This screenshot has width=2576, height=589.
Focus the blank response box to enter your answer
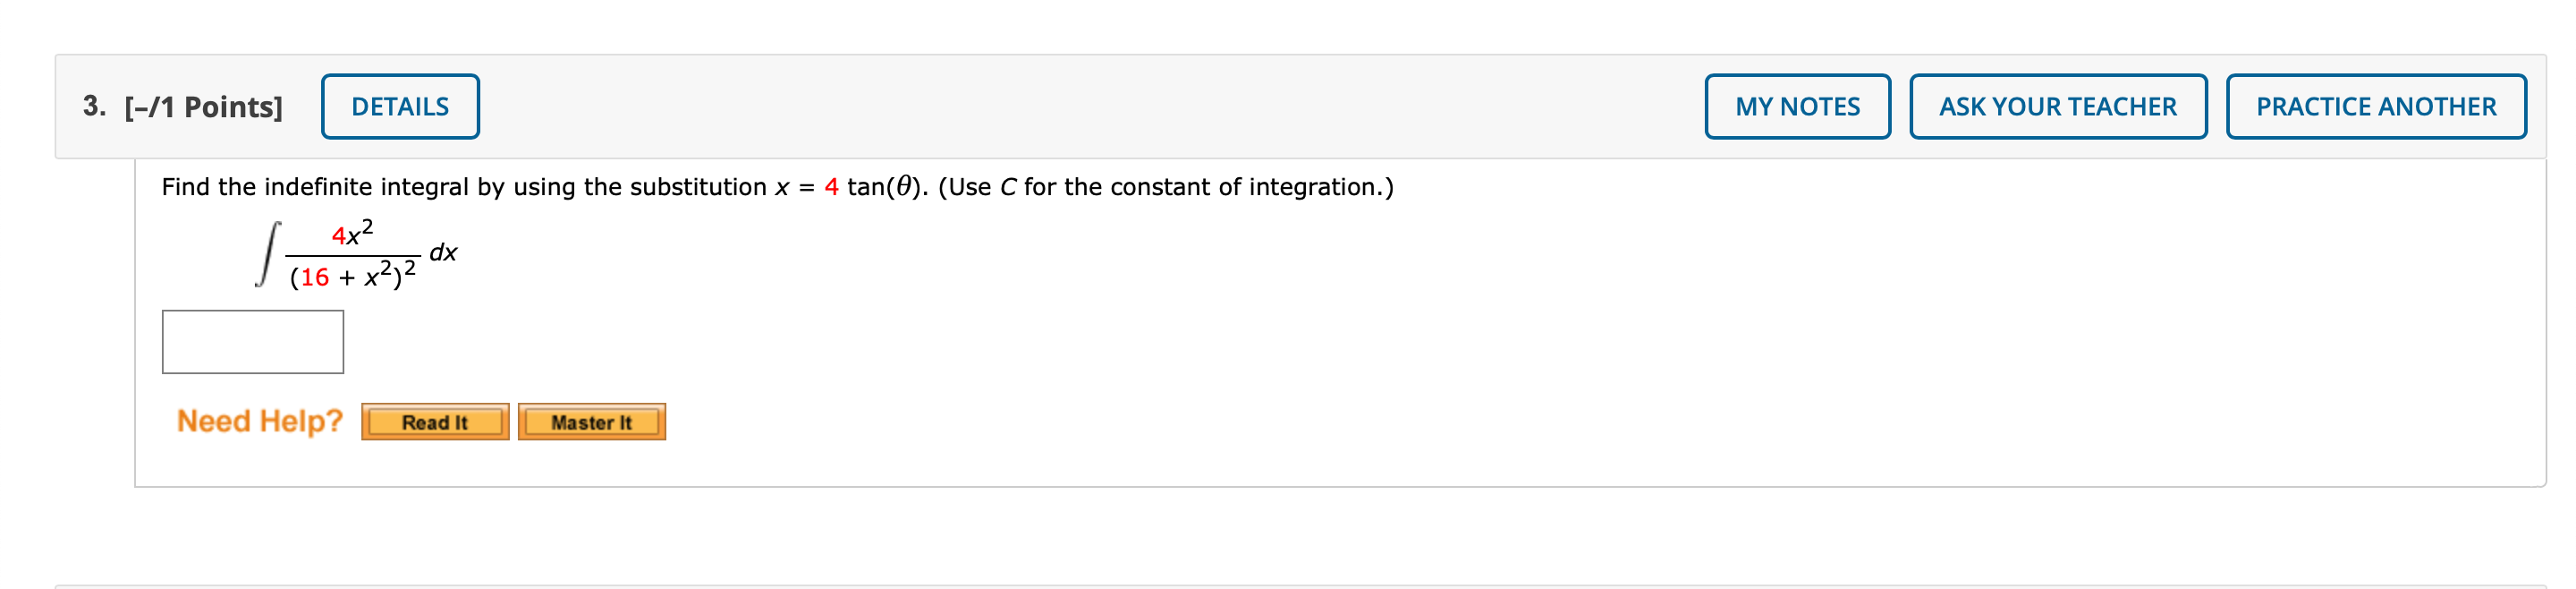click(251, 341)
